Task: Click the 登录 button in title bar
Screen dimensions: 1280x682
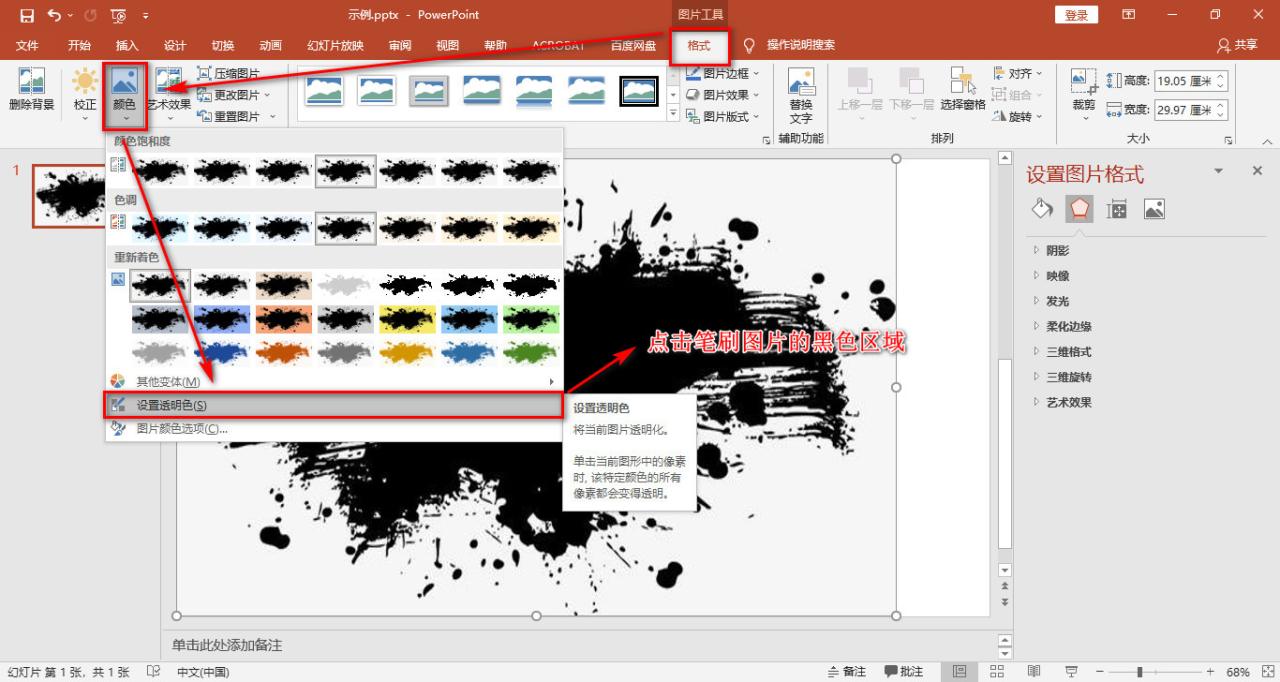Action: pos(1075,15)
